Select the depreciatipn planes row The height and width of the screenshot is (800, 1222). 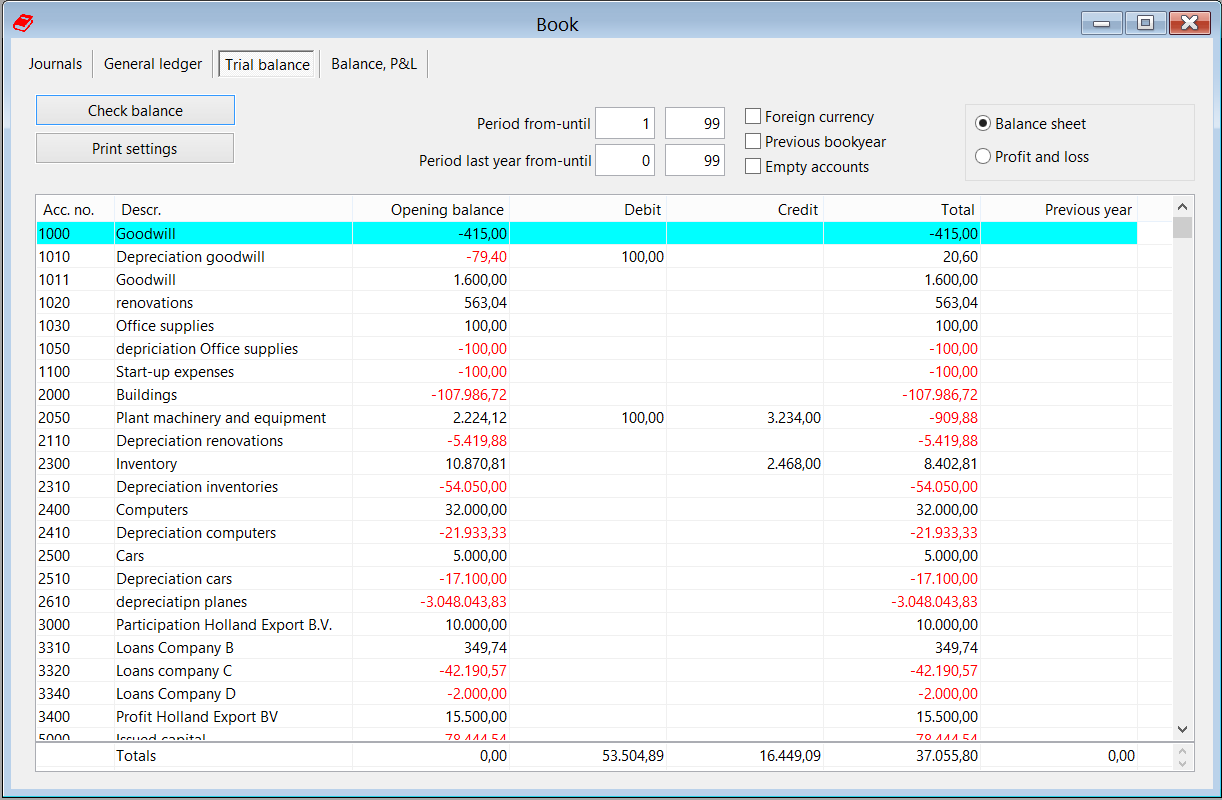(587, 602)
